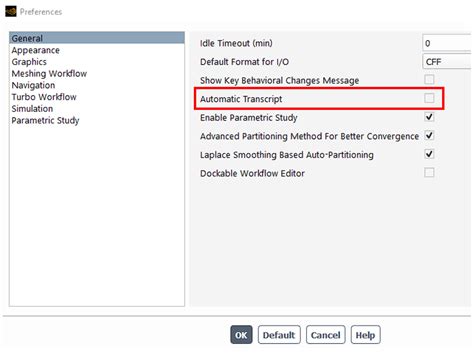Select the Navigation category
474x361 pixels.
(x=33, y=85)
